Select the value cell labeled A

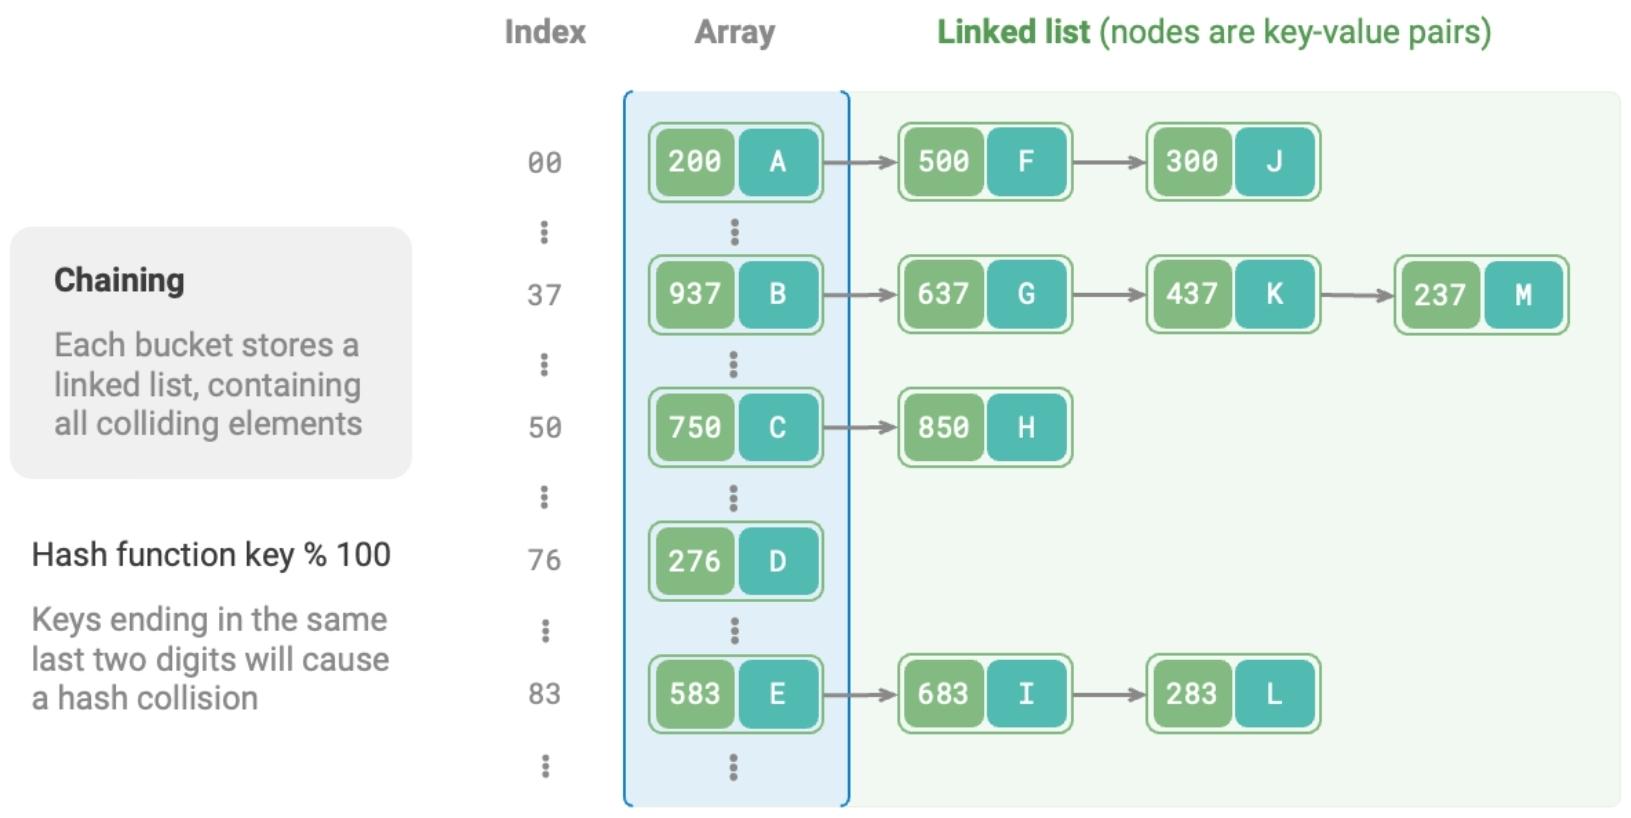click(777, 162)
